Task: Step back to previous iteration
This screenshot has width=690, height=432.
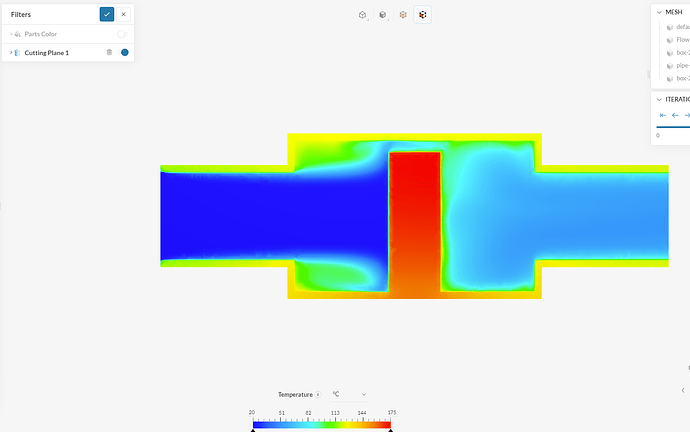Action: click(x=675, y=115)
